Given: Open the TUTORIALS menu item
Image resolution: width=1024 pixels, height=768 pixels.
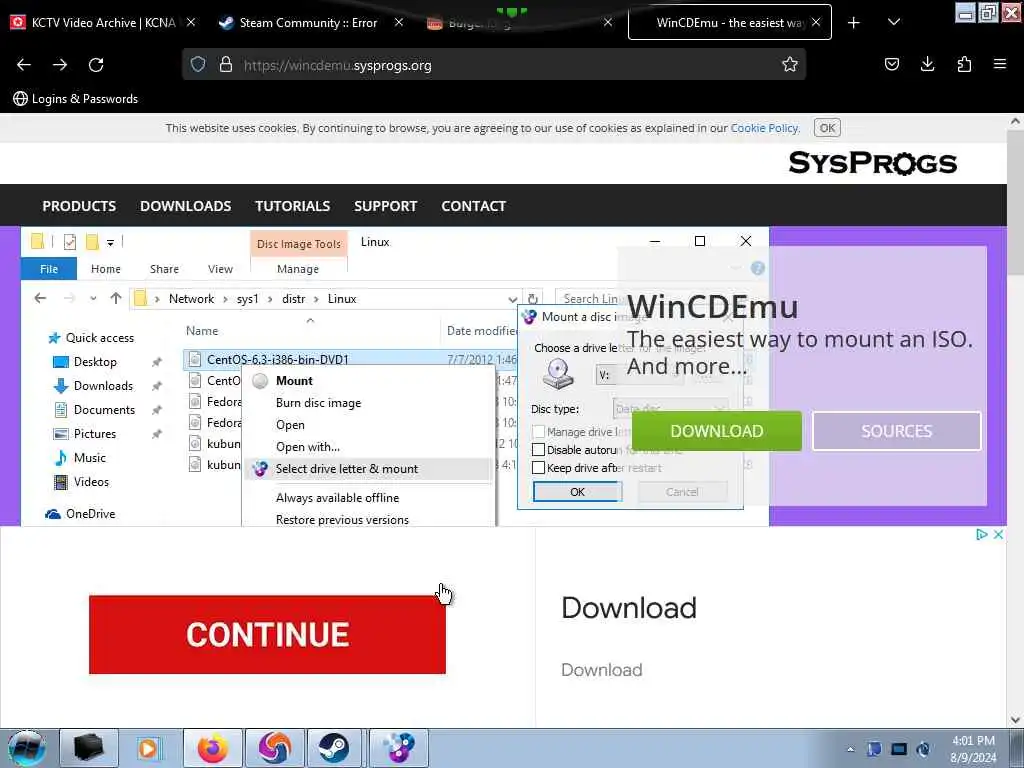Looking at the screenshot, I should pyautogui.click(x=293, y=206).
